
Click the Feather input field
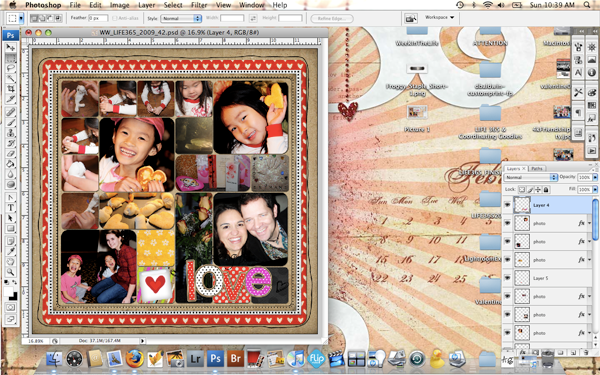[x=98, y=18]
